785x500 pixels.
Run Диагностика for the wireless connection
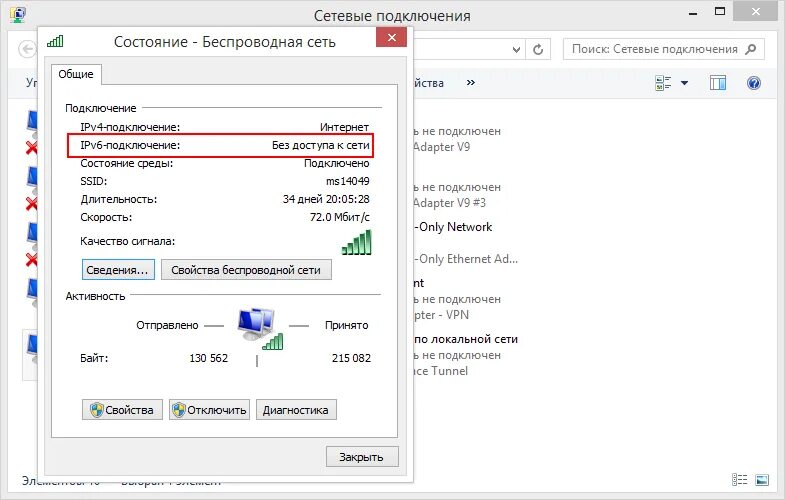click(297, 410)
